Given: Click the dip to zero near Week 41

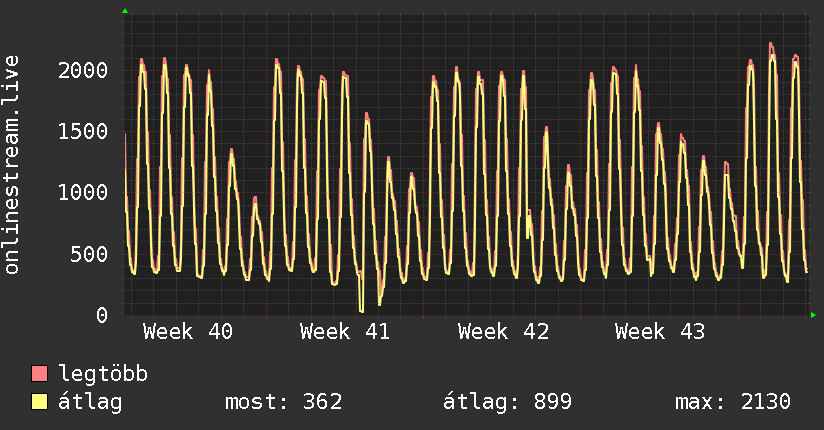Looking at the screenshot, I should tap(361, 309).
